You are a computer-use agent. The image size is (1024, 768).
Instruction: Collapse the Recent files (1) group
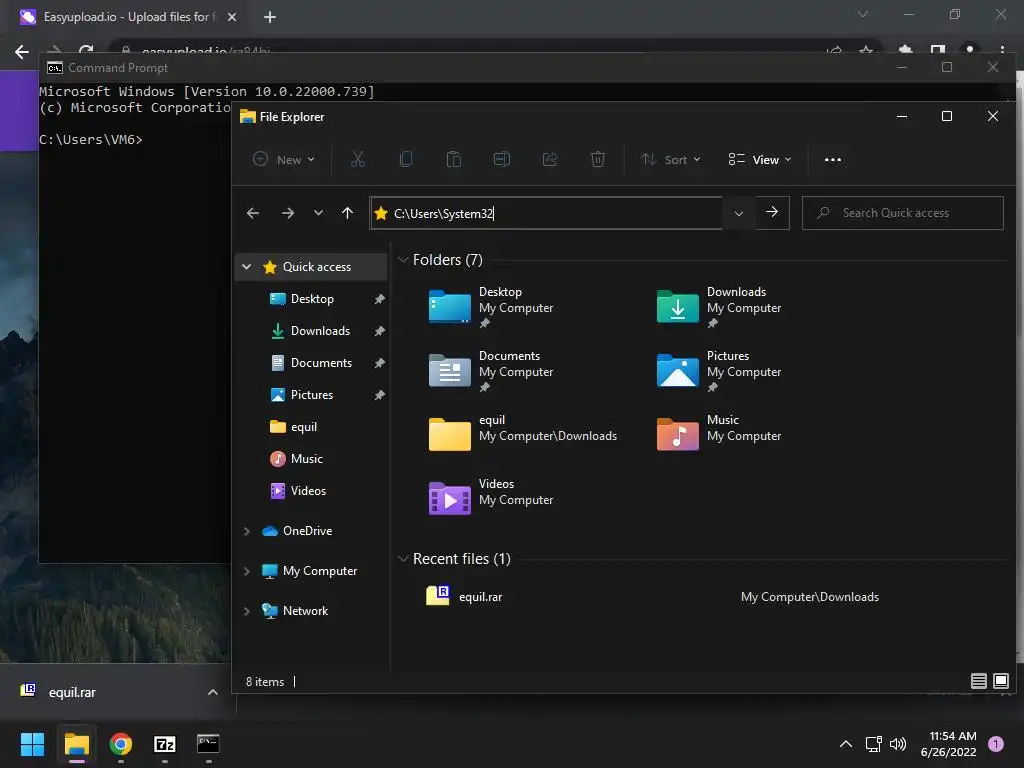pos(403,559)
